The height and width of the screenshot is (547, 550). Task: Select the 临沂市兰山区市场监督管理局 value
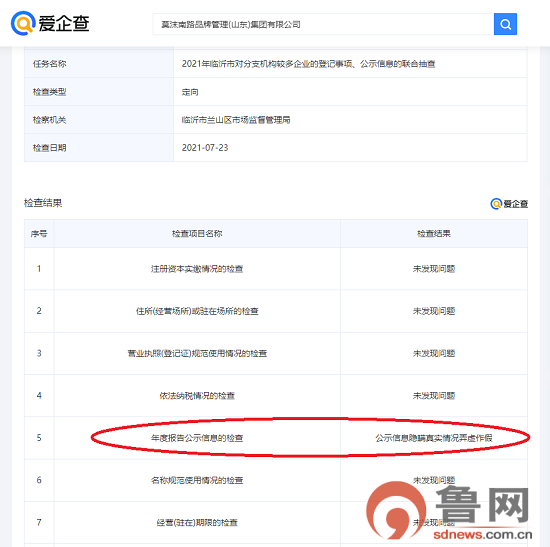coord(236,120)
